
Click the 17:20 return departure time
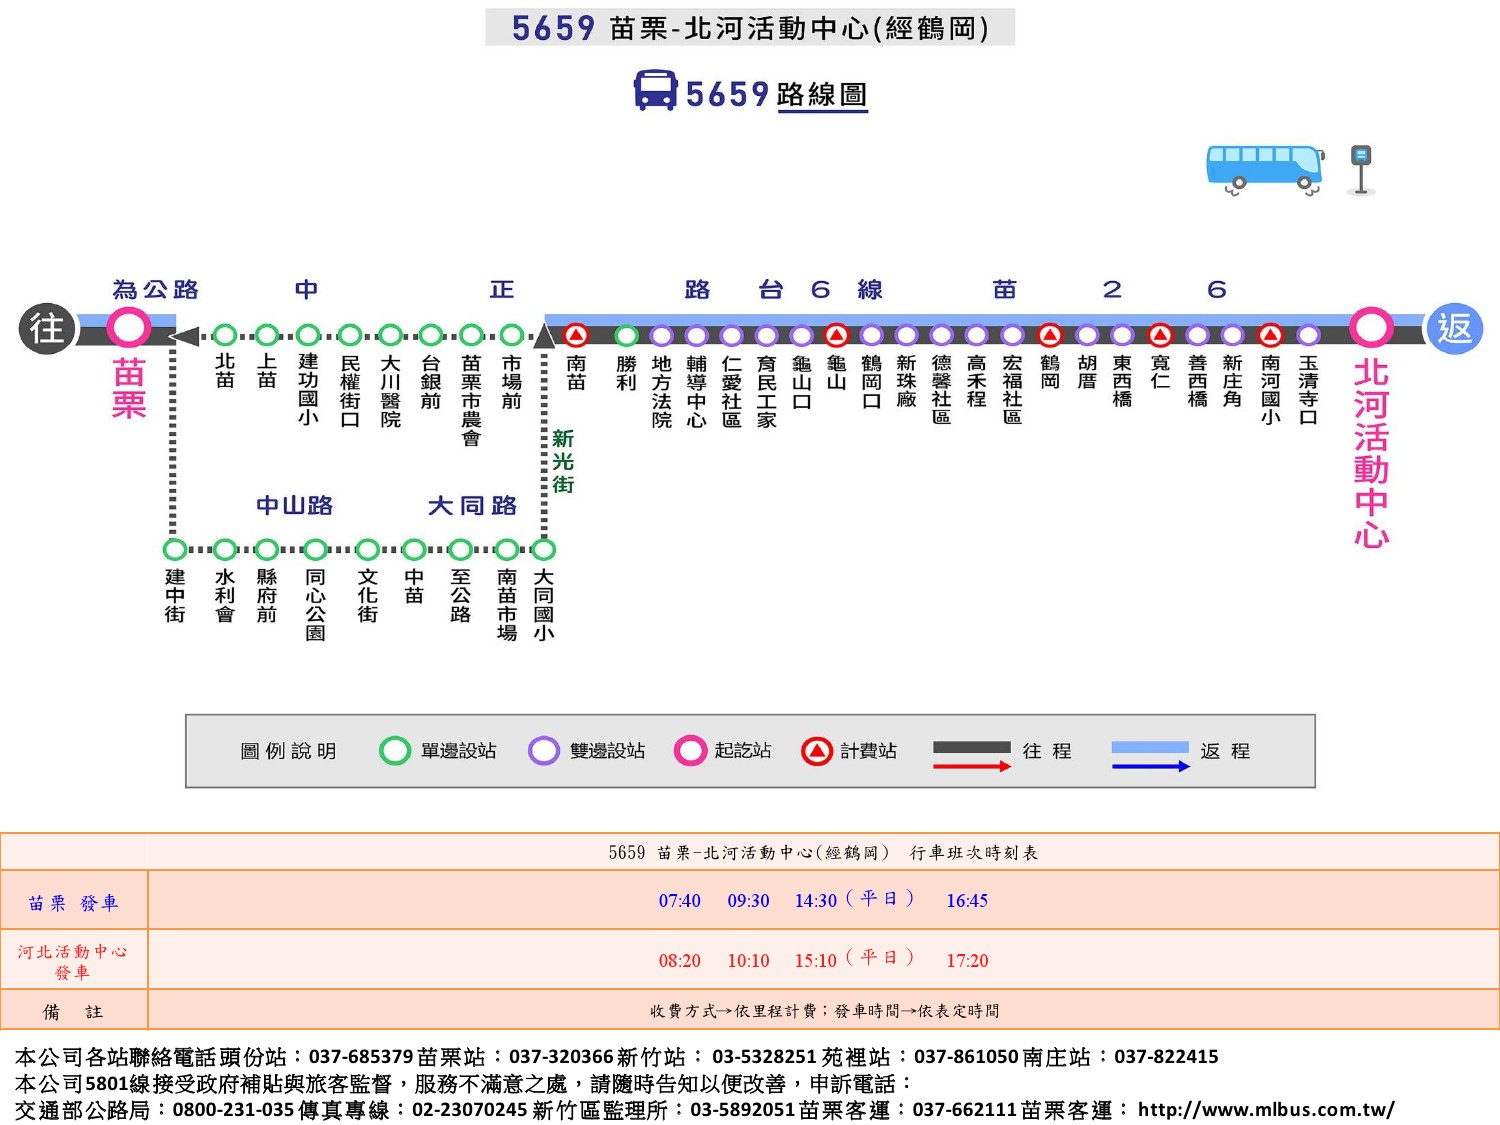(967, 961)
